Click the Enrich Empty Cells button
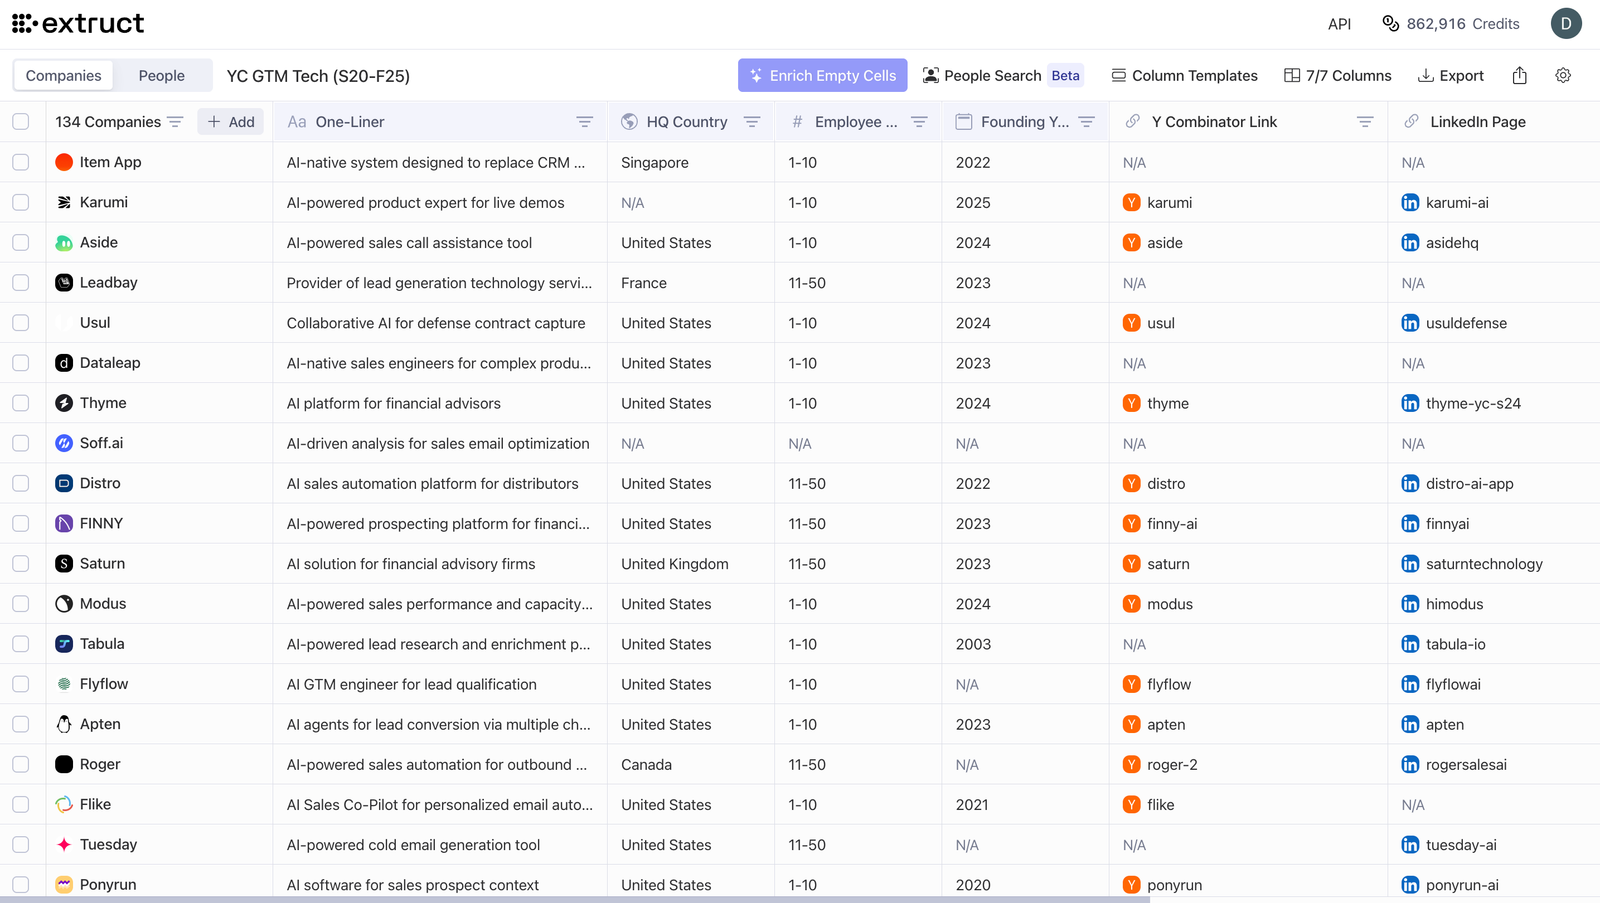Viewport: 1600px width, 903px height. (x=822, y=75)
